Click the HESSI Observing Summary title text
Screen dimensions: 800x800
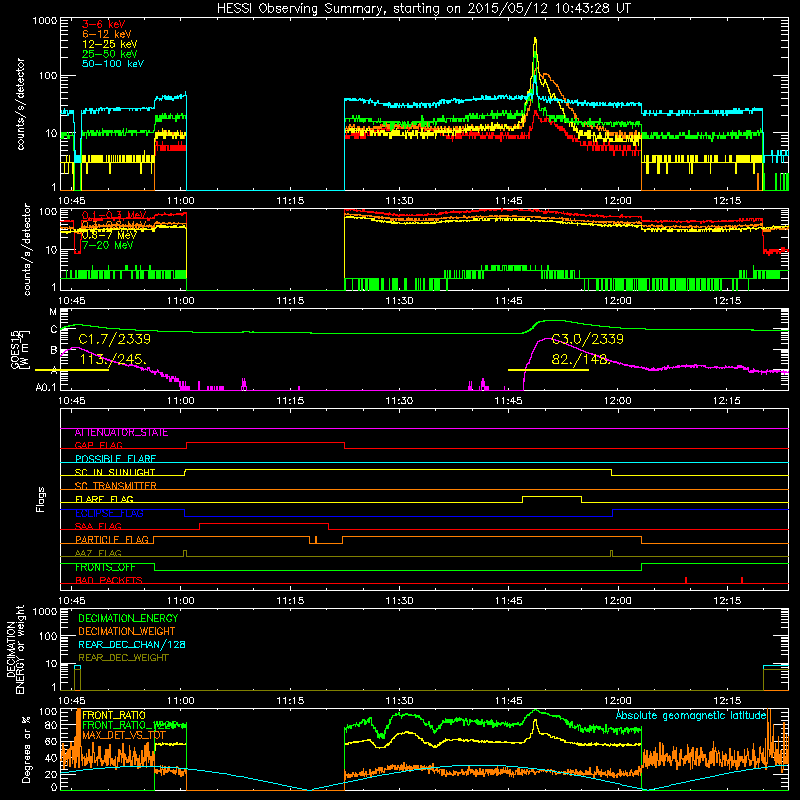pyautogui.click(x=424, y=8)
